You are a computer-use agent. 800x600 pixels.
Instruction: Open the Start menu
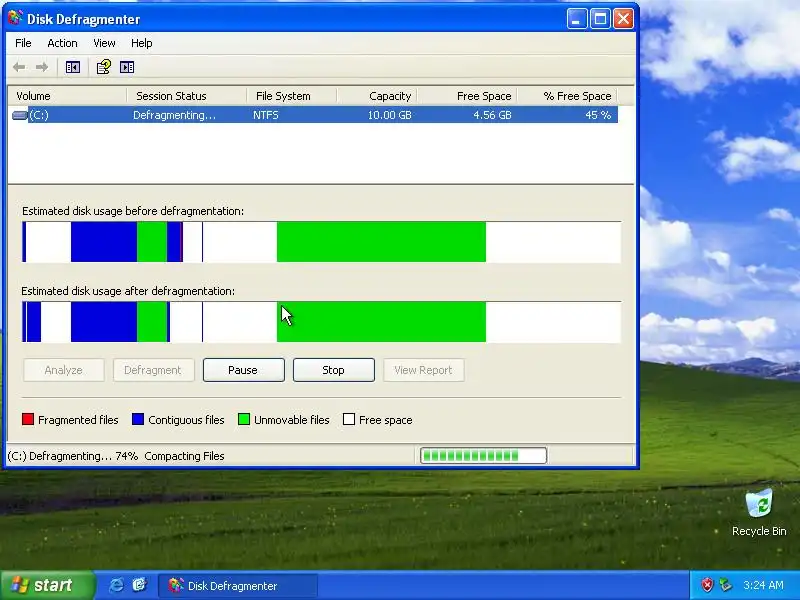coord(47,585)
